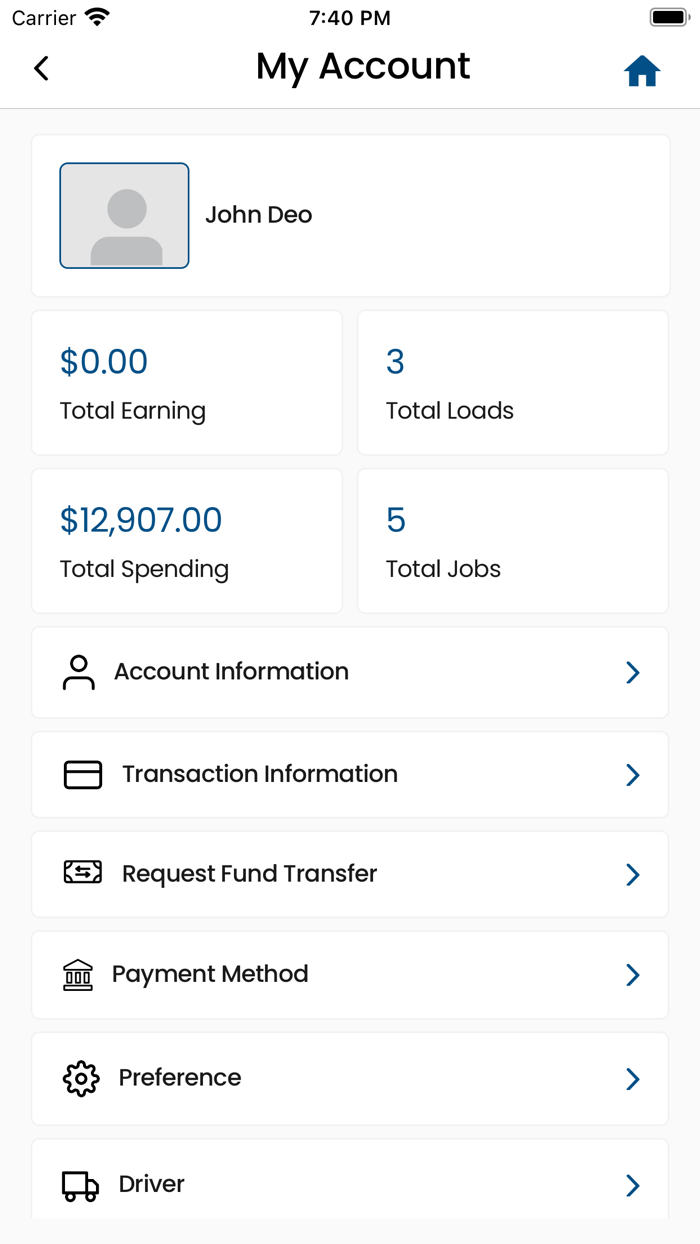This screenshot has width=700, height=1244.
Task: Expand Transaction Information with its chevron
Action: click(x=632, y=775)
